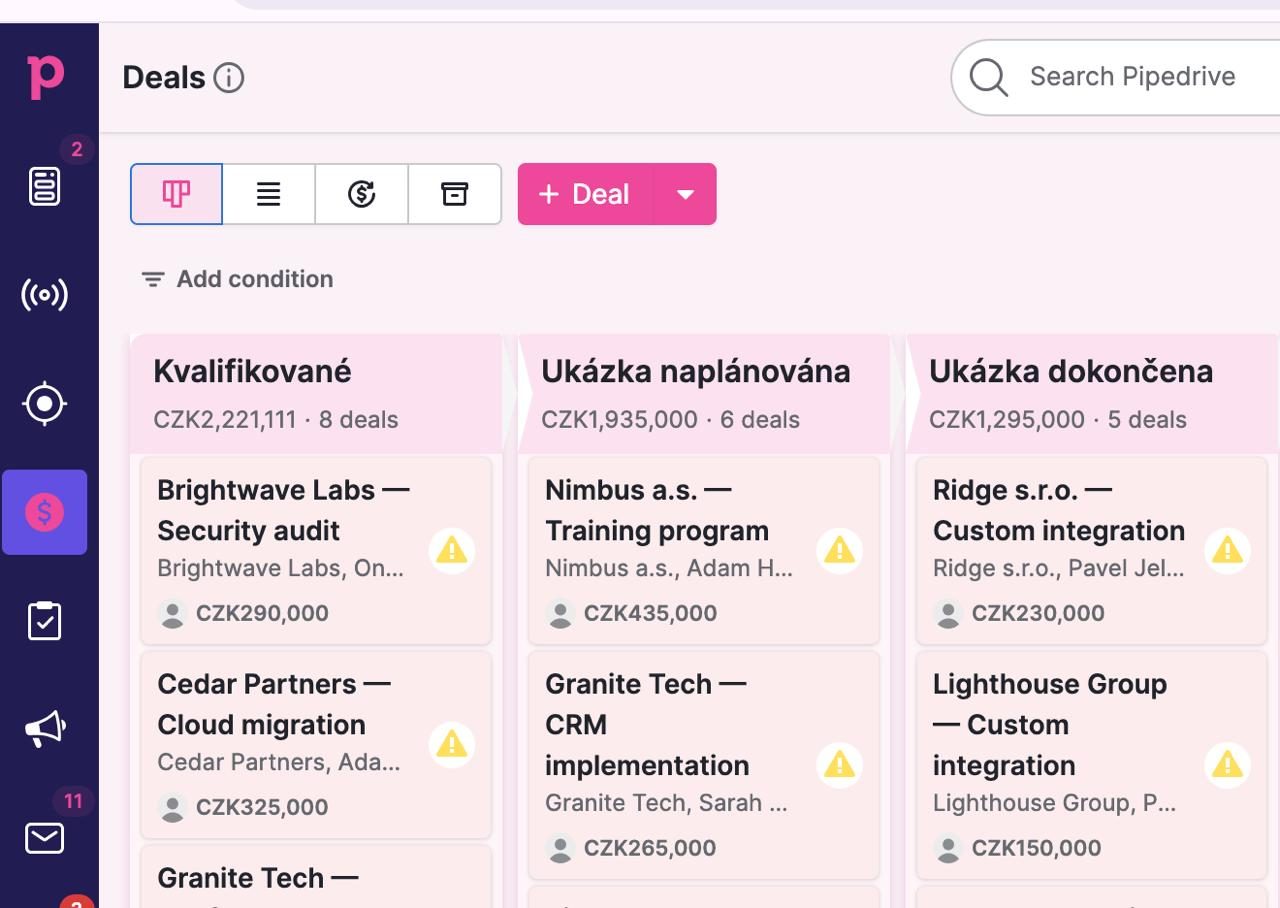Select the Deals dollar sidebar icon

tap(45, 512)
